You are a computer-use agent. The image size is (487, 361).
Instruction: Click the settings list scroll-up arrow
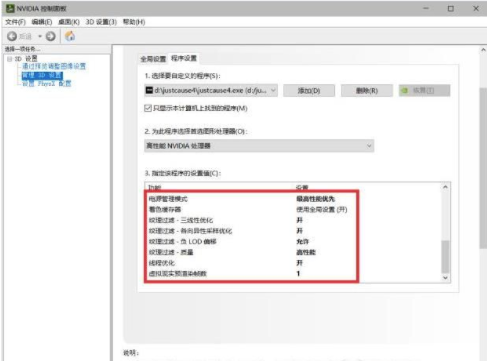pos(445,187)
